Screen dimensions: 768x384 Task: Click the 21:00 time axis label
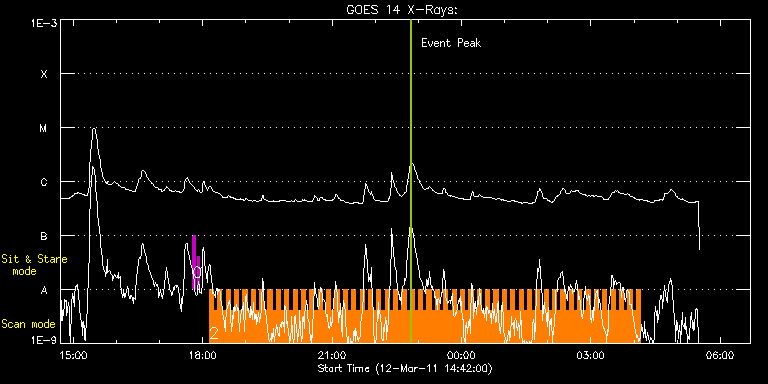pyautogui.click(x=332, y=354)
